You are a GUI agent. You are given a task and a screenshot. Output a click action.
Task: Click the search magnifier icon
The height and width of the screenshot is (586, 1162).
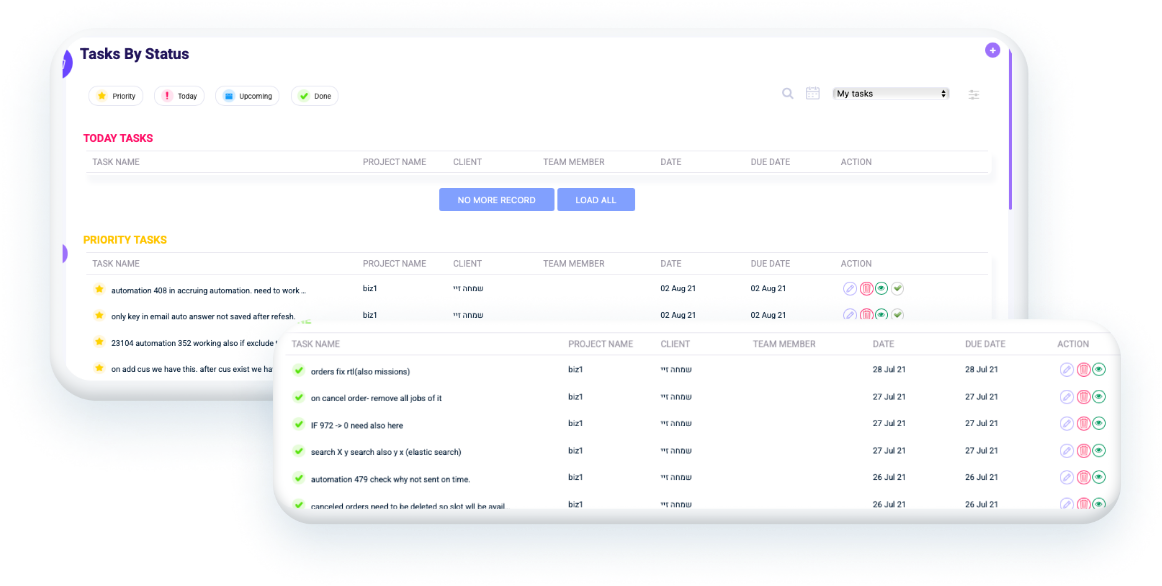point(788,94)
